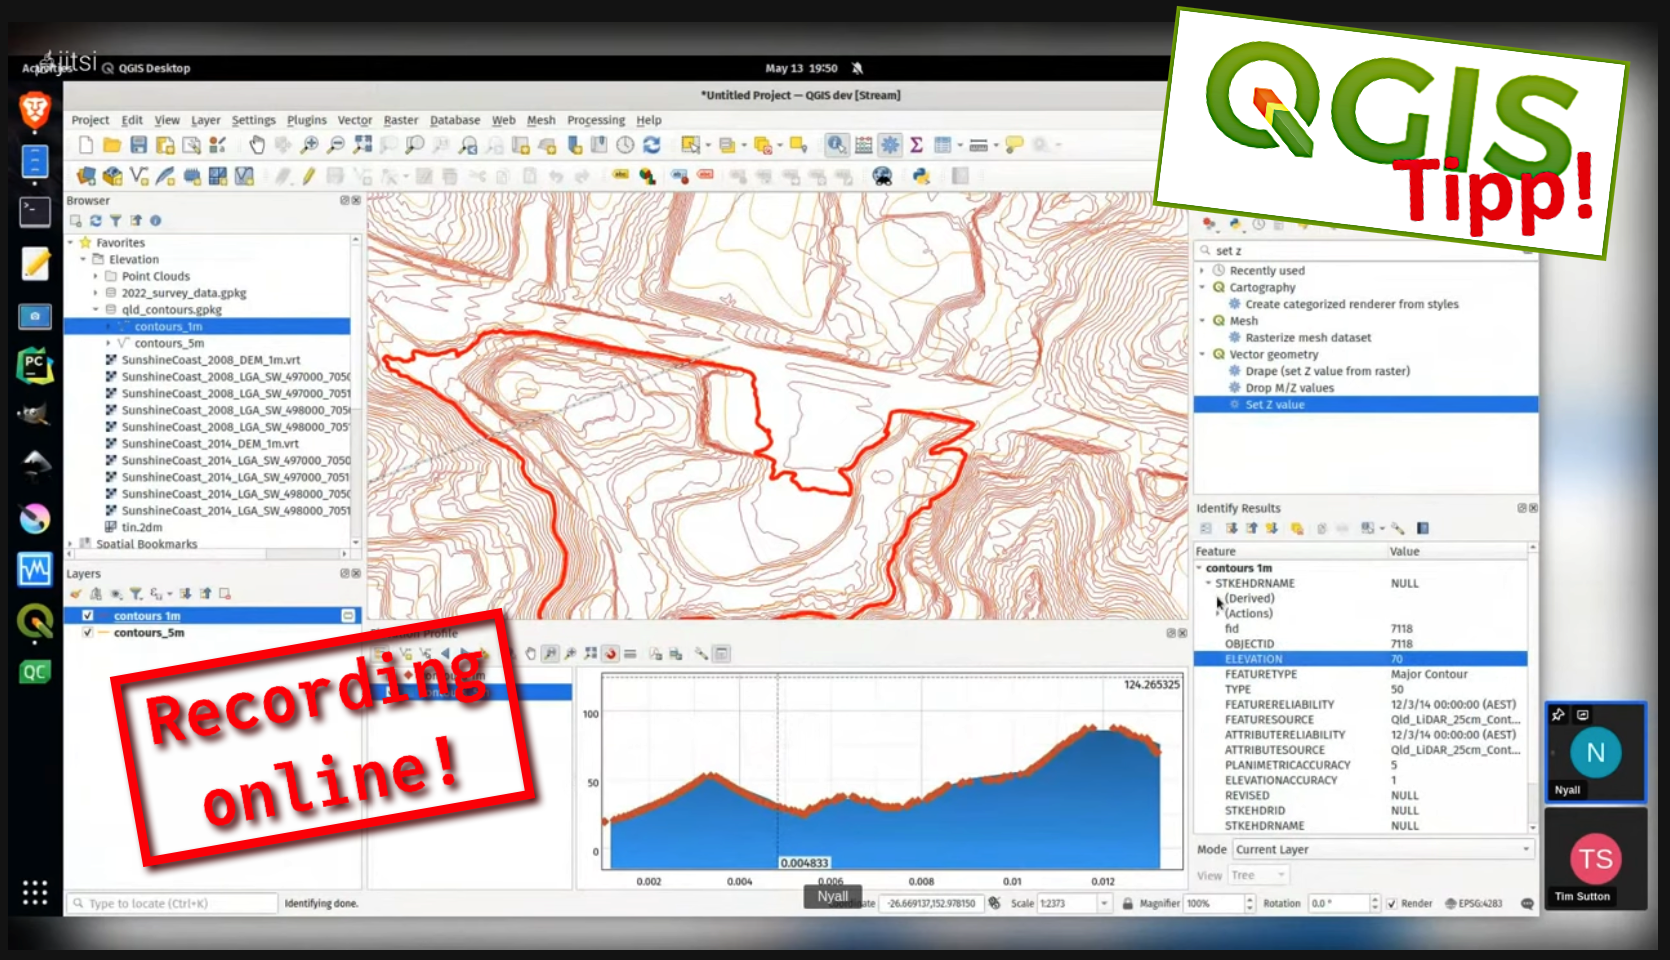Open the Processing Toolbox gear icon

pos(890,145)
